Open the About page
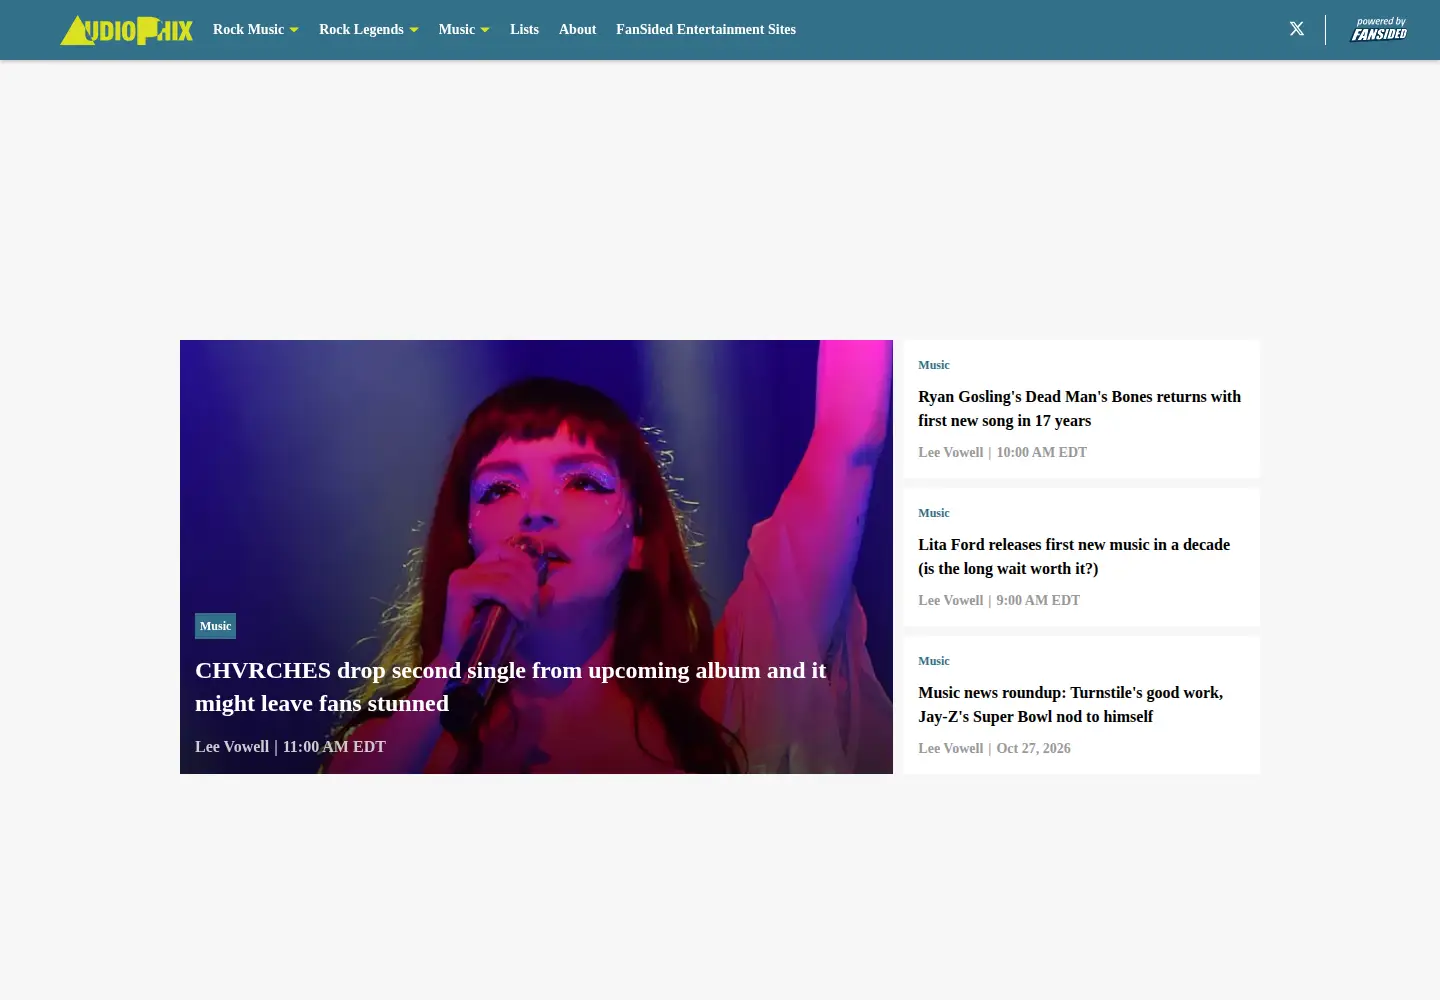This screenshot has width=1440, height=1000. [577, 29]
